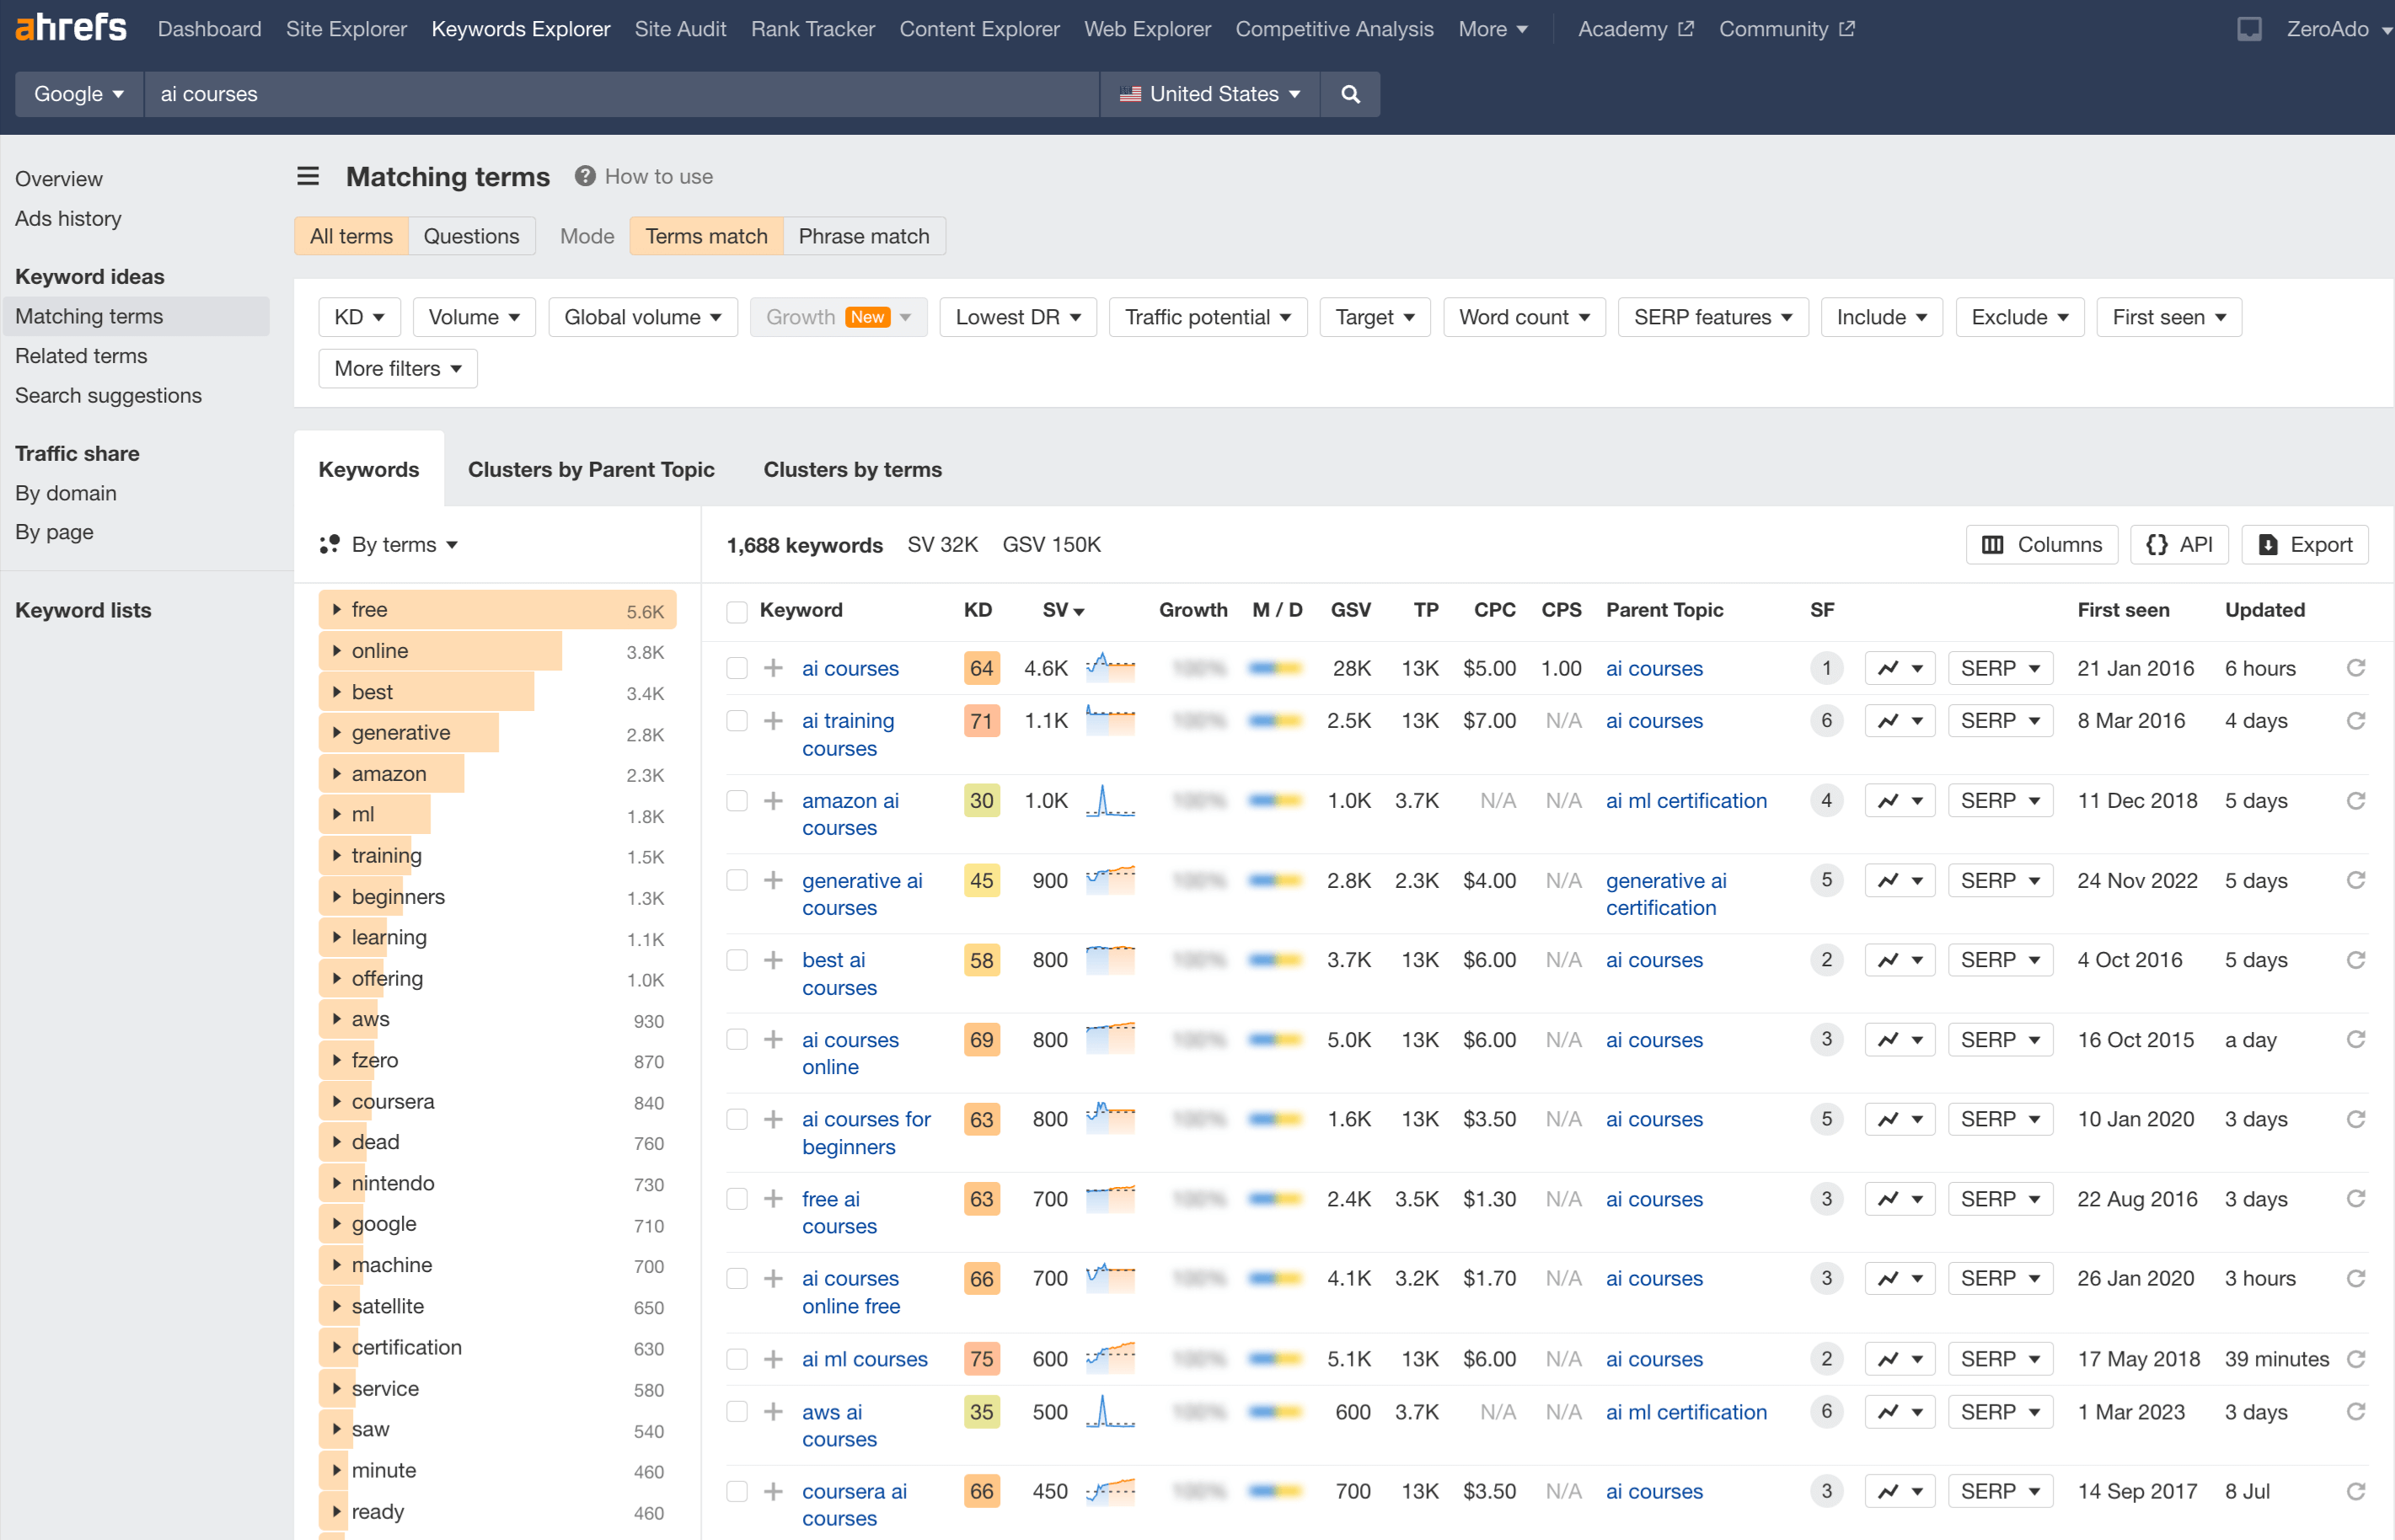Open trend chart button for 'ai courses'
Viewport: 2395px width, 1540px height.
coord(1900,668)
